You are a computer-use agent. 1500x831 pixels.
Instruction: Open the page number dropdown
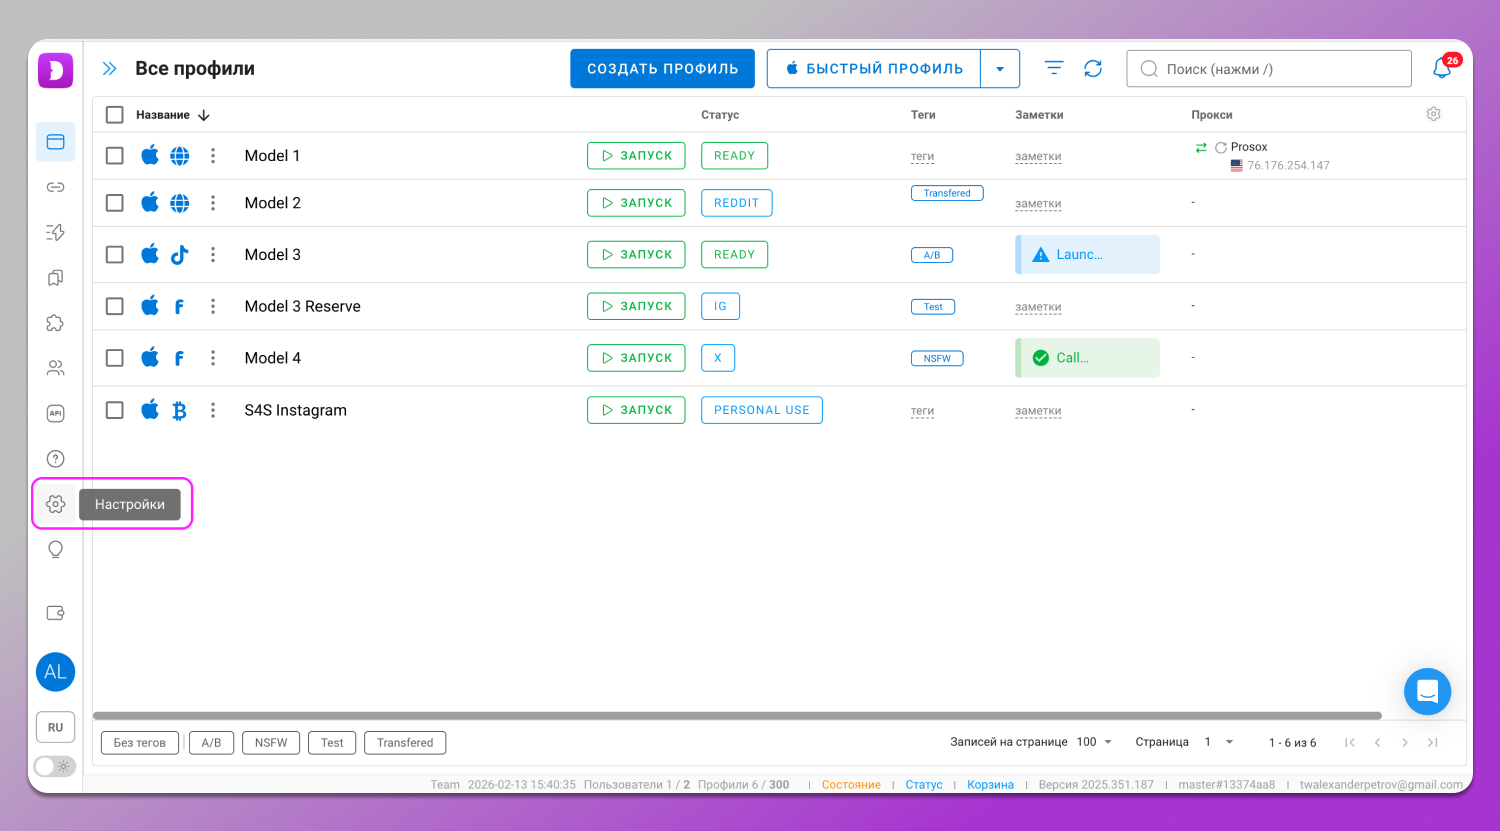(x=1219, y=742)
